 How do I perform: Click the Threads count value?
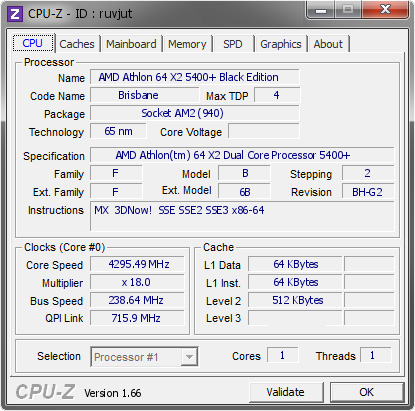click(375, 355)
